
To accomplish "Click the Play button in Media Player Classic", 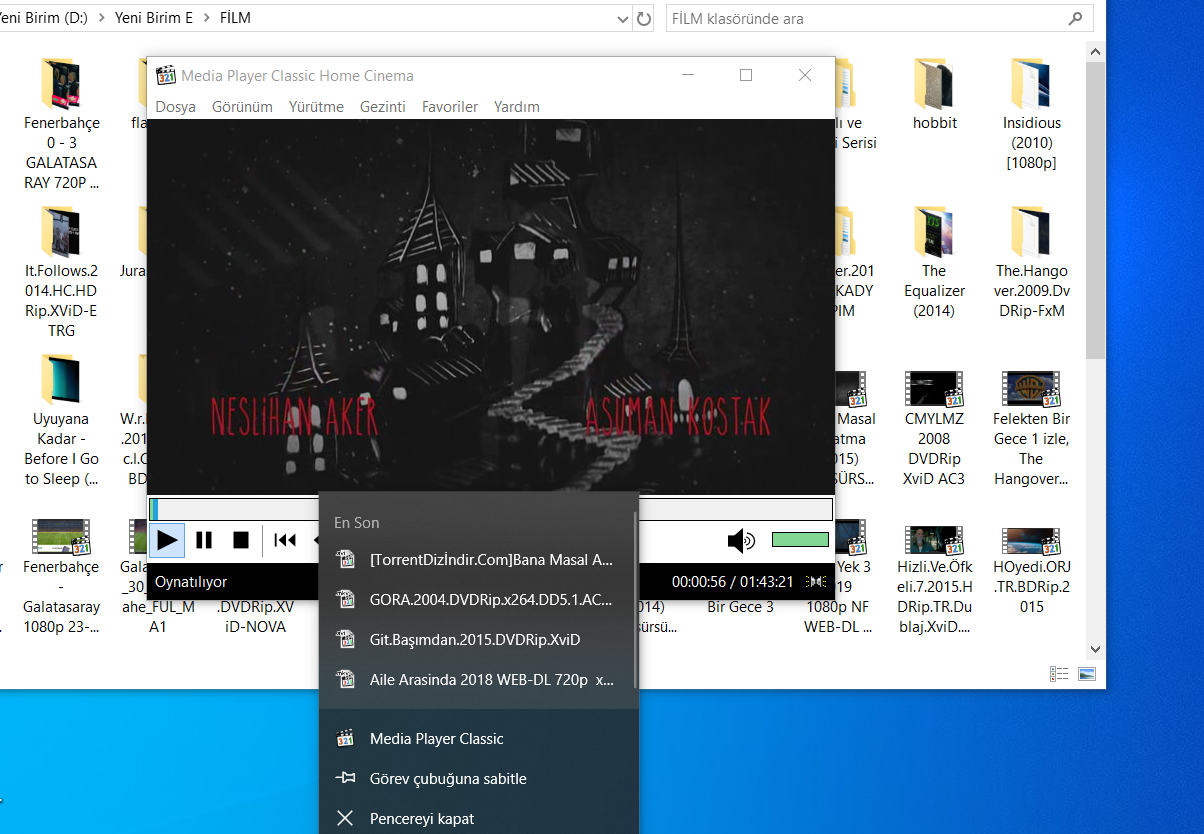I will click(167, 540).
